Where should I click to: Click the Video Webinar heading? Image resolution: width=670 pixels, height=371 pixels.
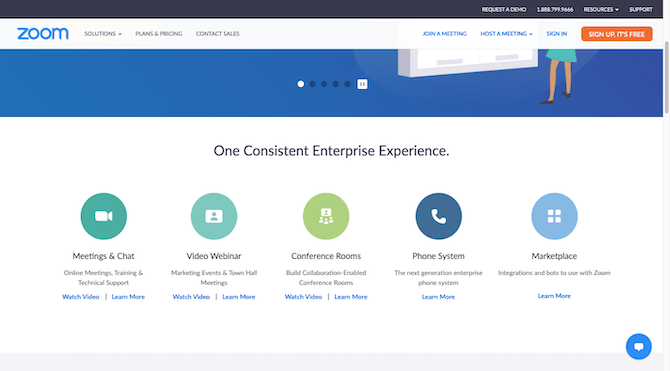coord(214,256)
